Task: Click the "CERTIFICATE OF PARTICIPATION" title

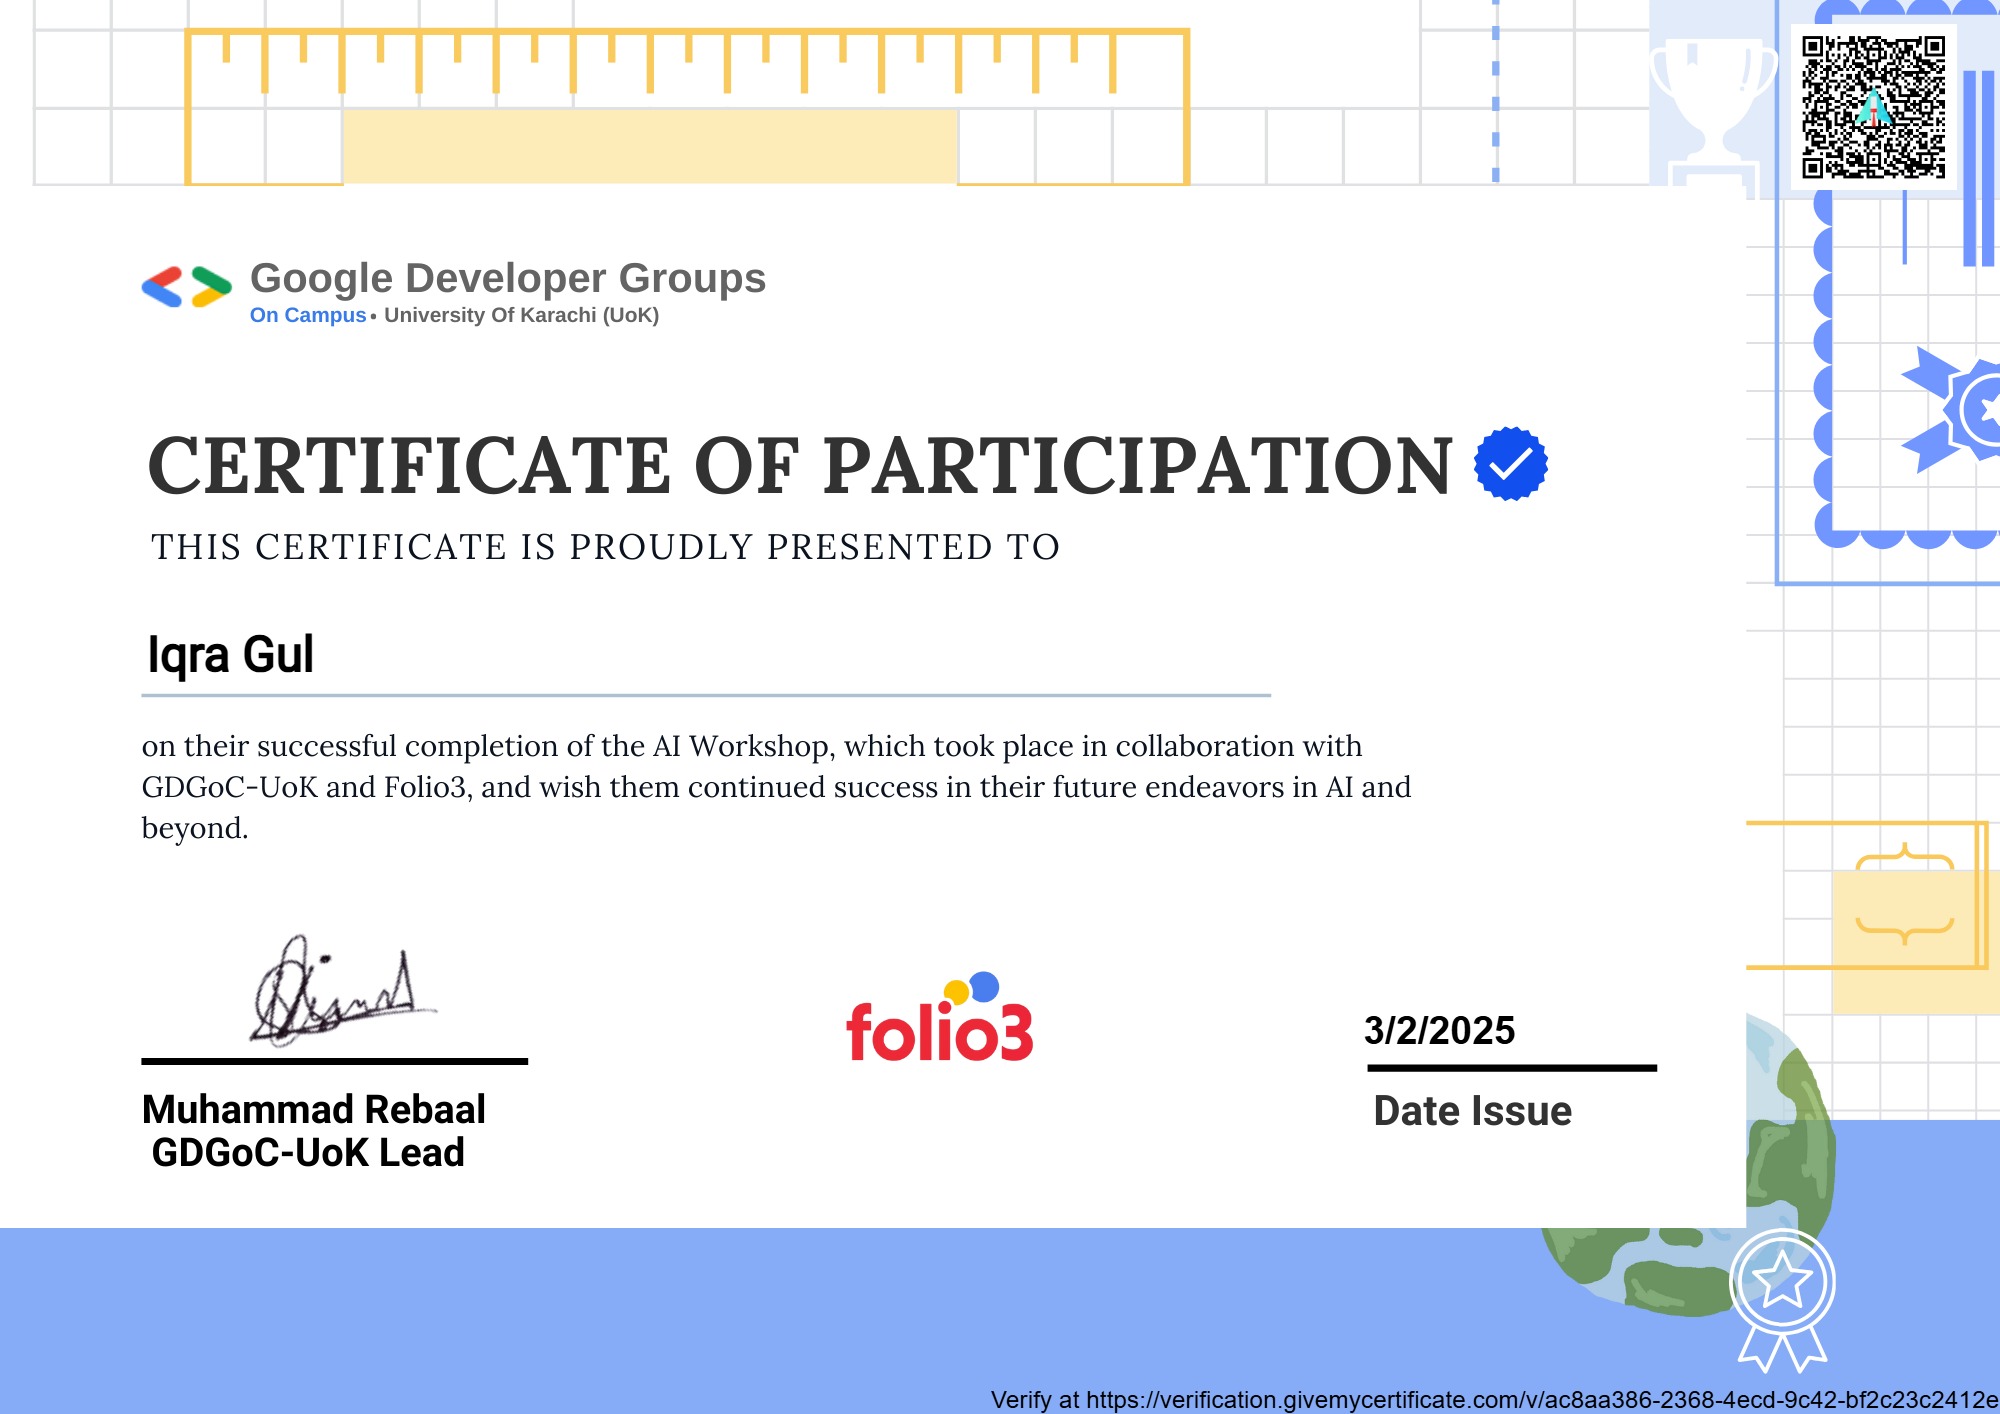Action: coord(800,466)
